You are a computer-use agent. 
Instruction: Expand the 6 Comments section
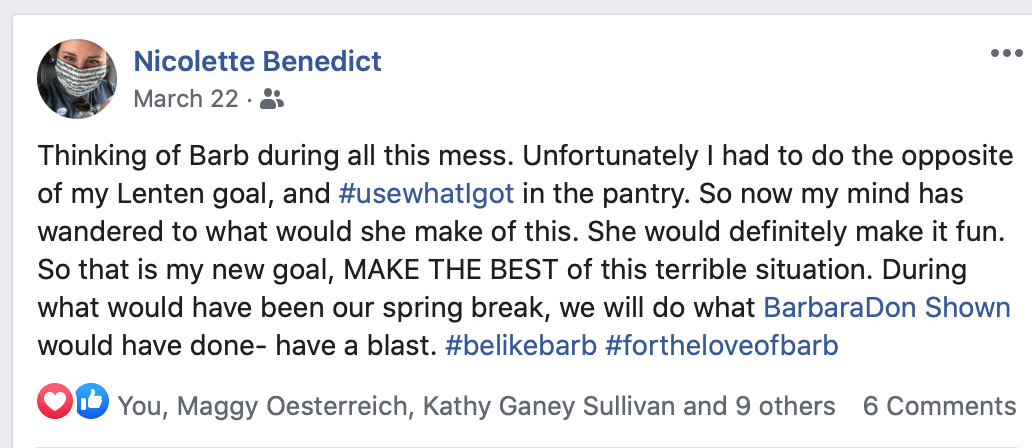(939, 405)
